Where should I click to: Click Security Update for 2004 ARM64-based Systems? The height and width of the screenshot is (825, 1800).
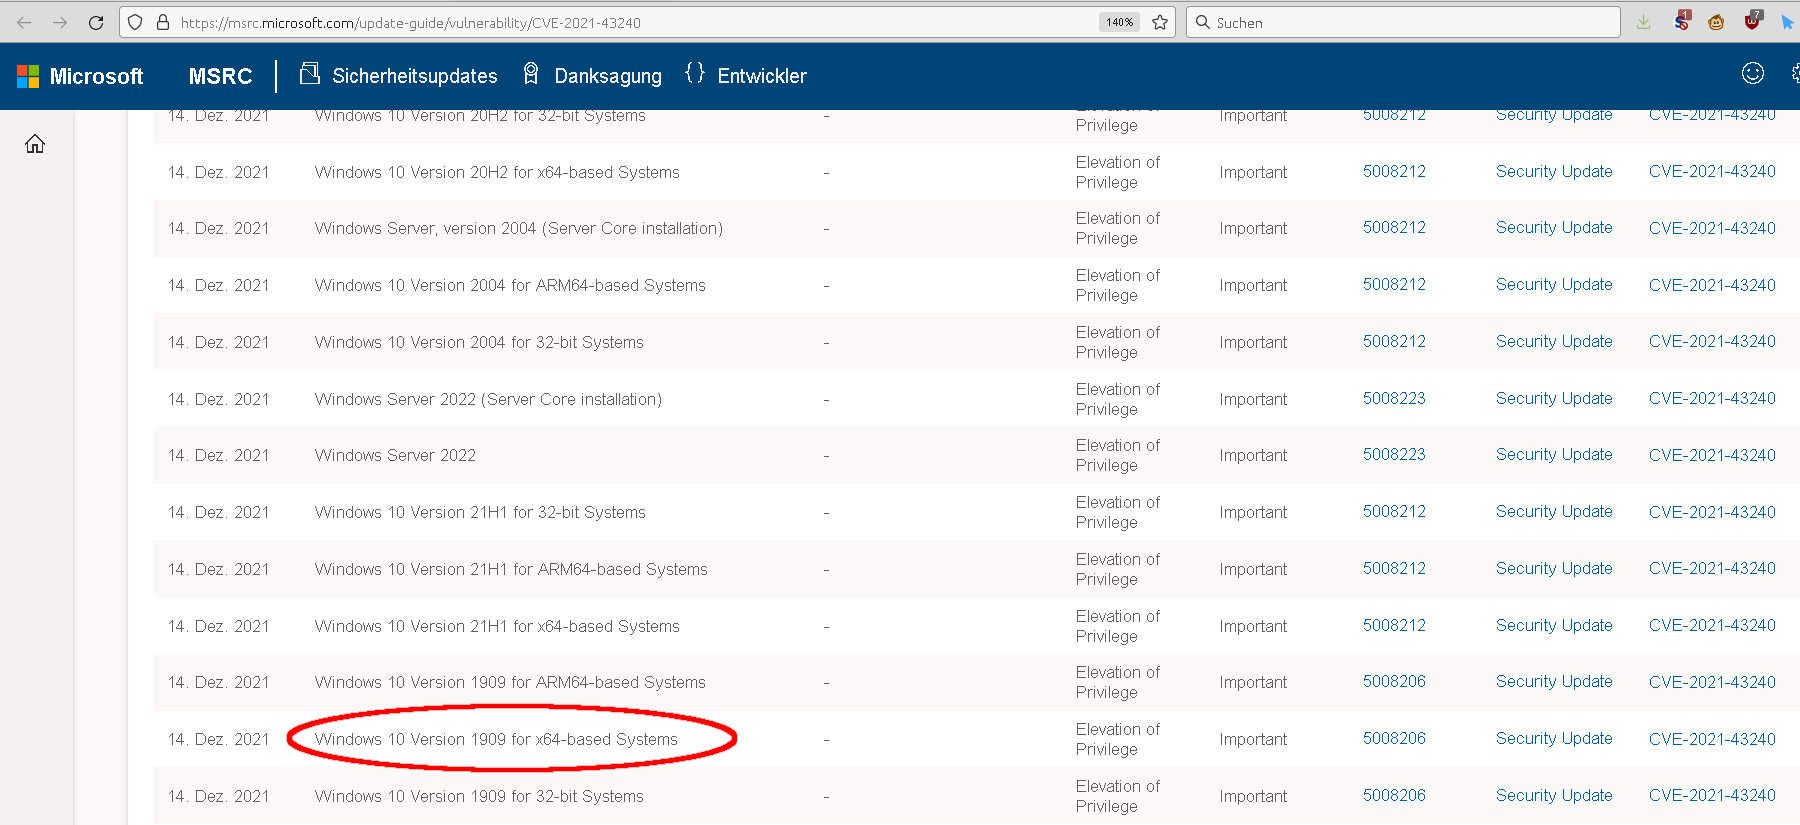(x=1554, y=284)
